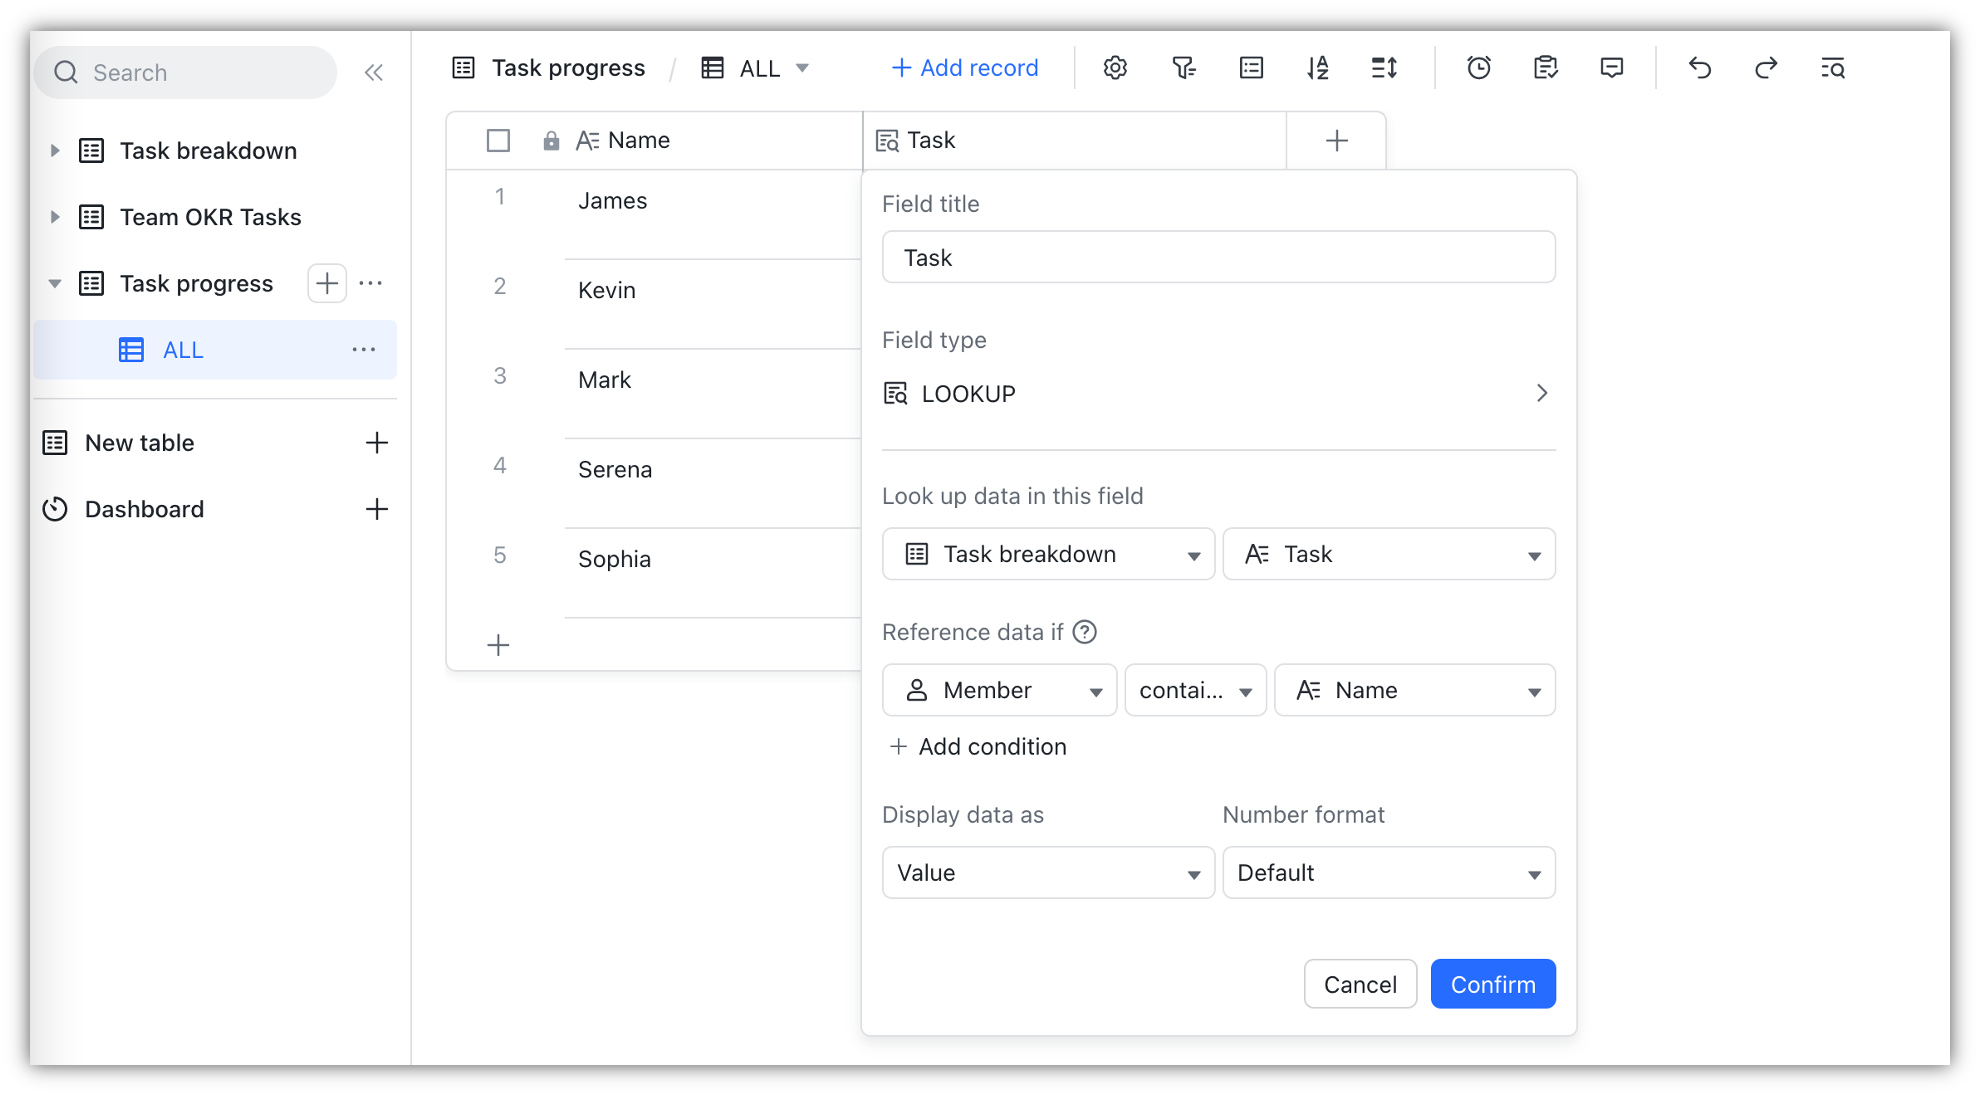
Task: Open the search records icon
Action: point(1833,68)
